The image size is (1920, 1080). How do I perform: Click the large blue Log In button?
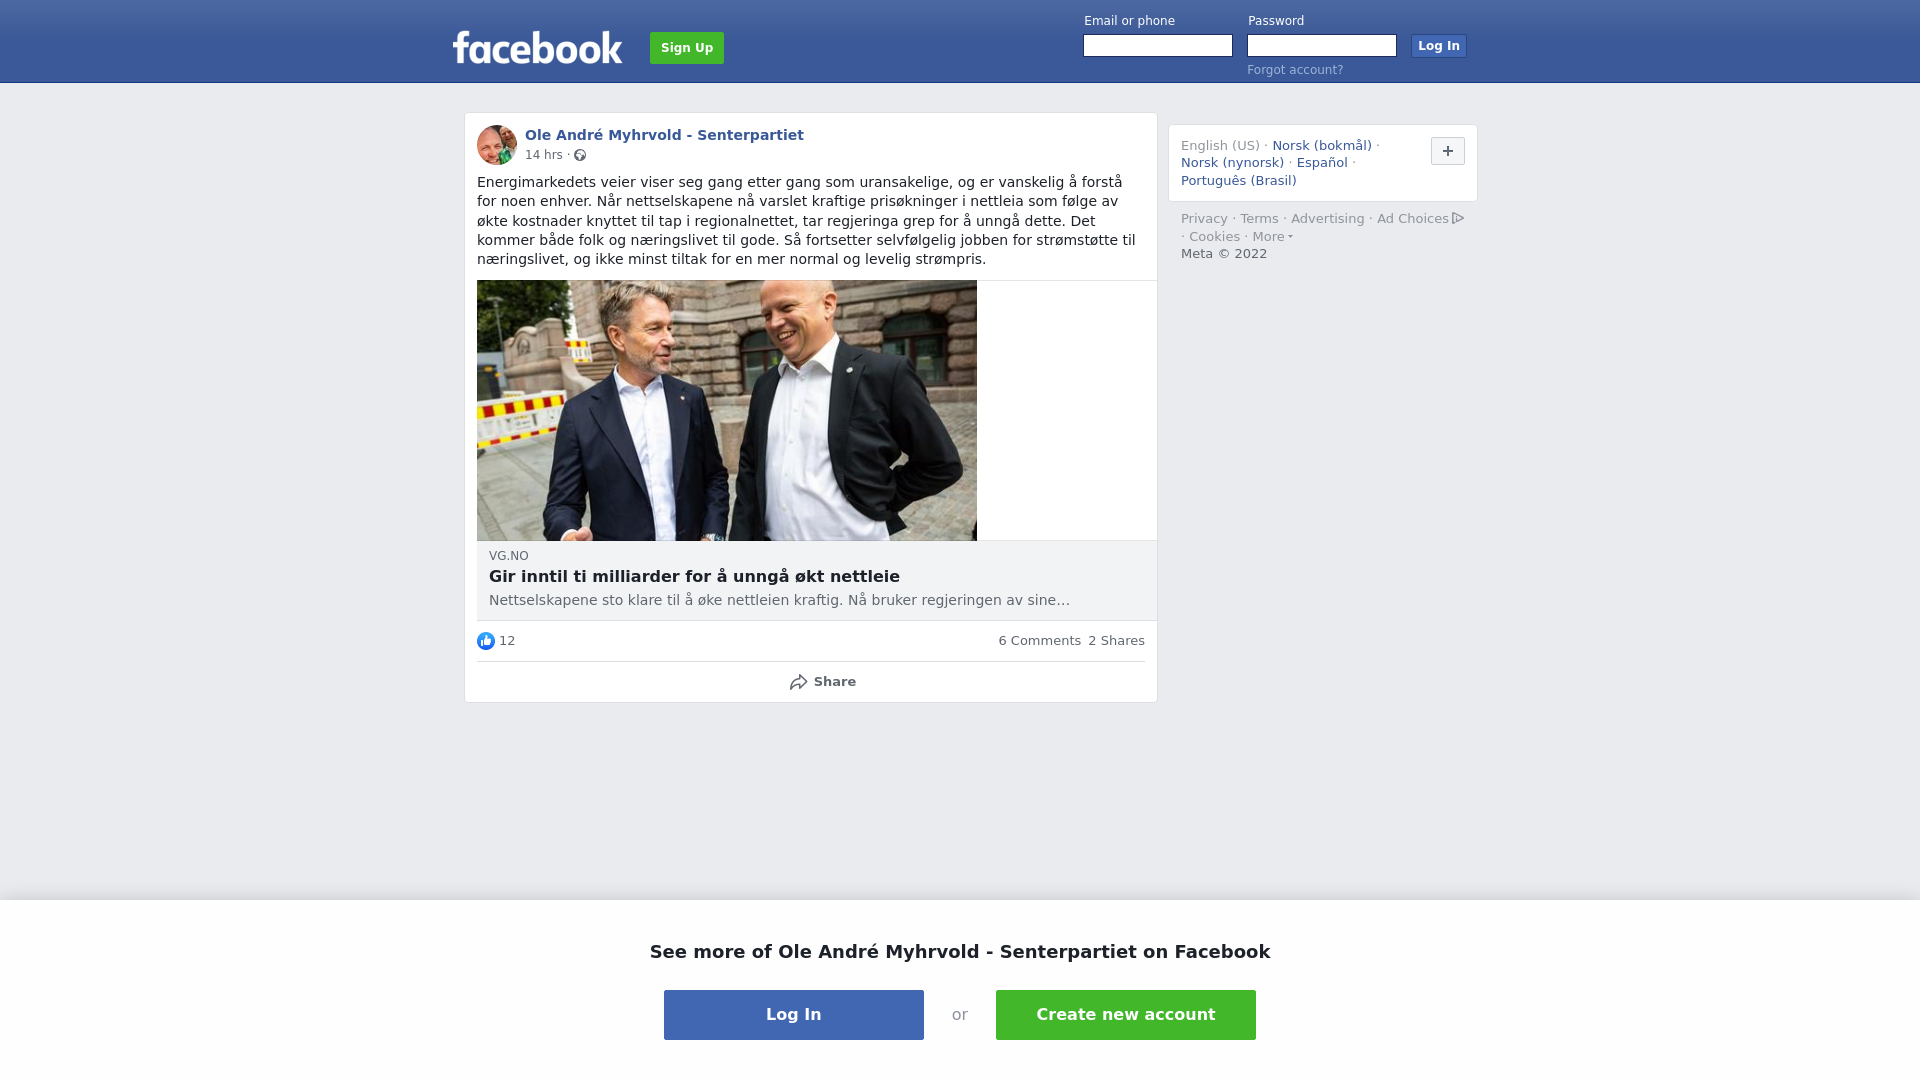pos(794,1015)
